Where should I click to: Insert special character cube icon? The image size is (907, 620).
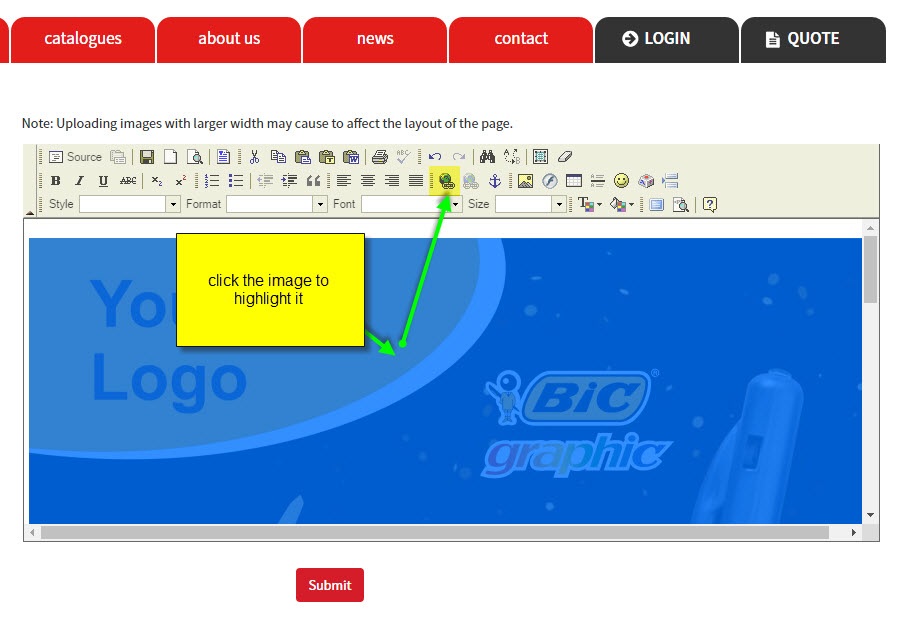[646, 181]
